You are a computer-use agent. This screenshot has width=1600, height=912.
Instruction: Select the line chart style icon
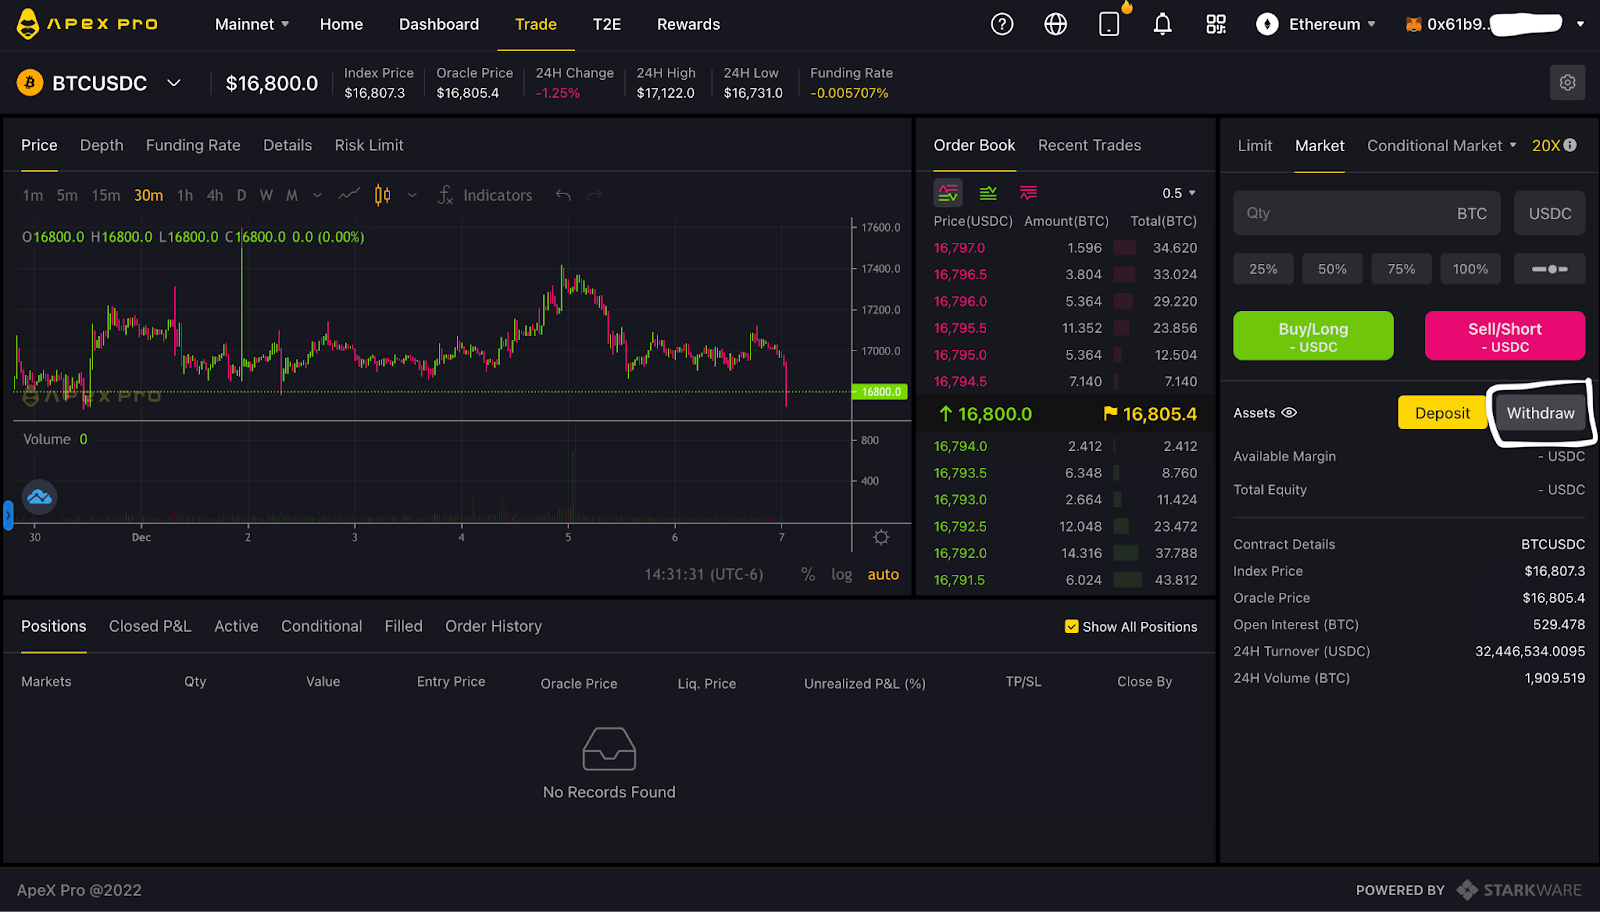pyautogui.click(x=349, y=195)
